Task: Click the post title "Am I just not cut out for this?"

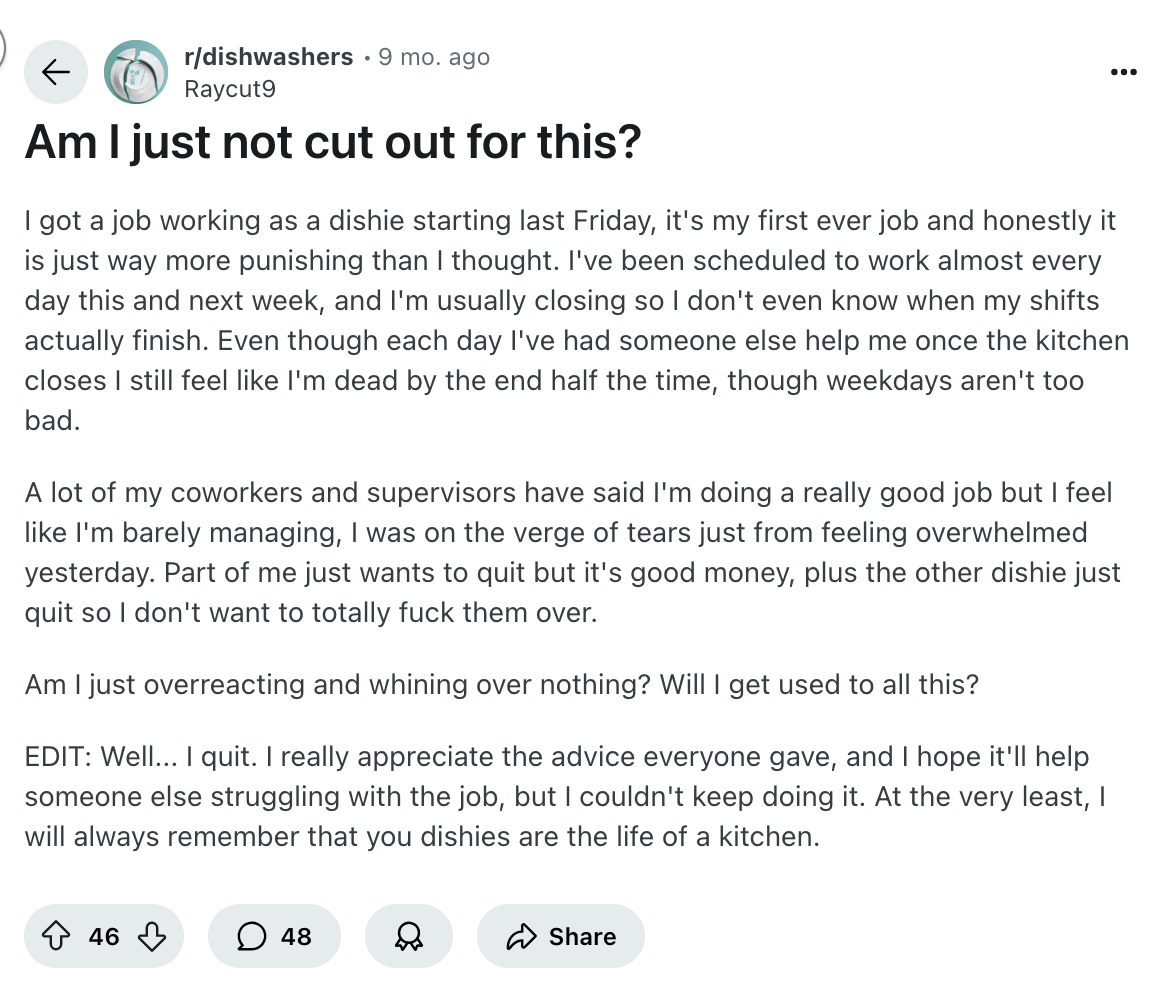Action: (x=332, y=143)
